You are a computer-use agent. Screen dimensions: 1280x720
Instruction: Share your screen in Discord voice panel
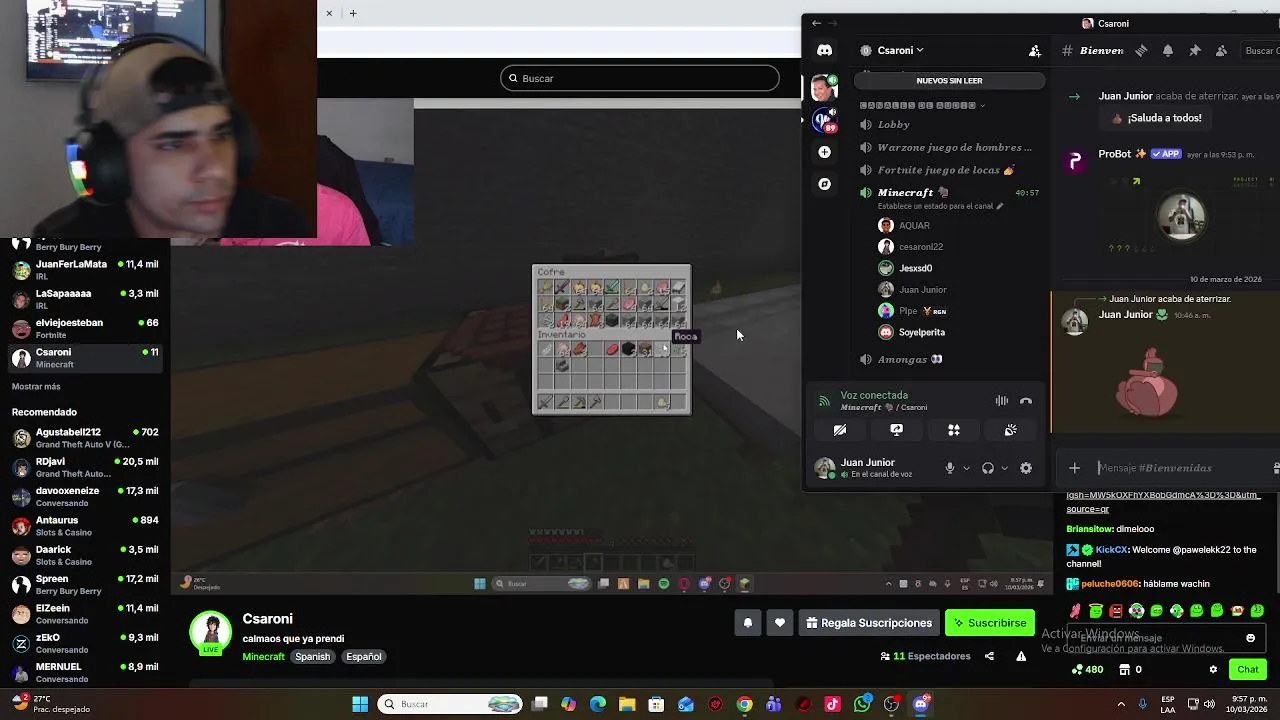[x=896, y=430]
